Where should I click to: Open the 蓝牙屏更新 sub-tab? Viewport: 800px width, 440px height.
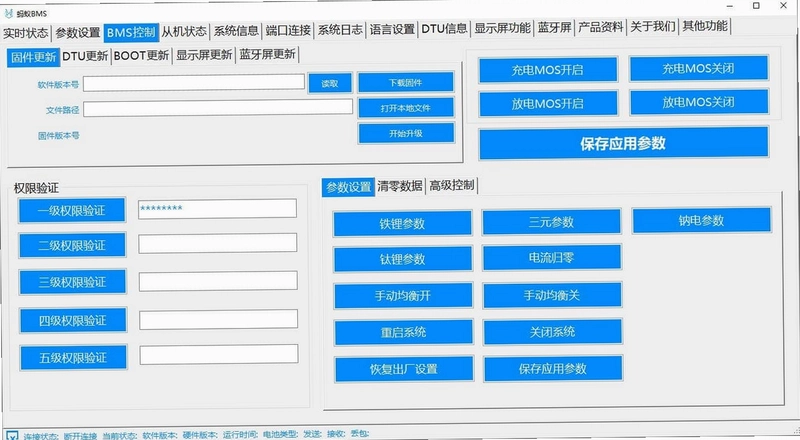click(267, 54)
